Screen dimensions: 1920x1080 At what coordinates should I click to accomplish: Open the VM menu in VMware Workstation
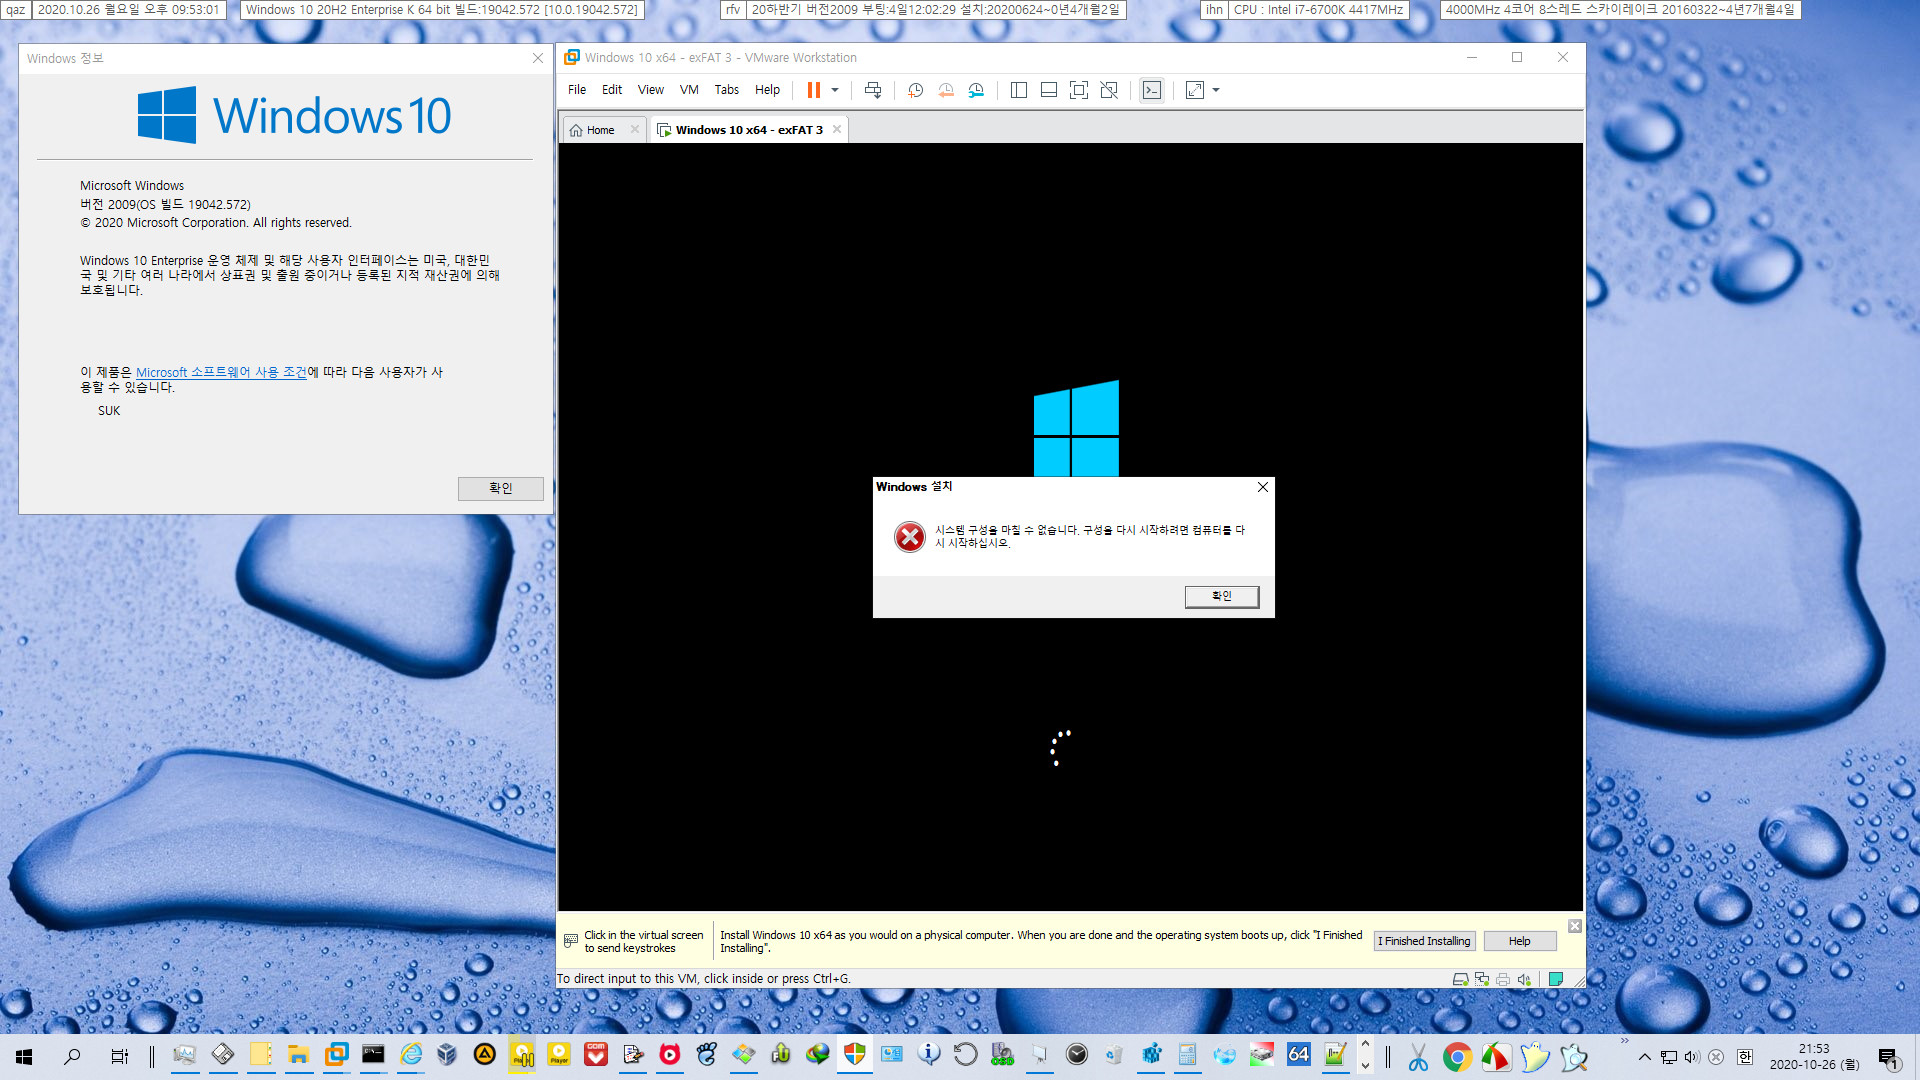[688, 90]
